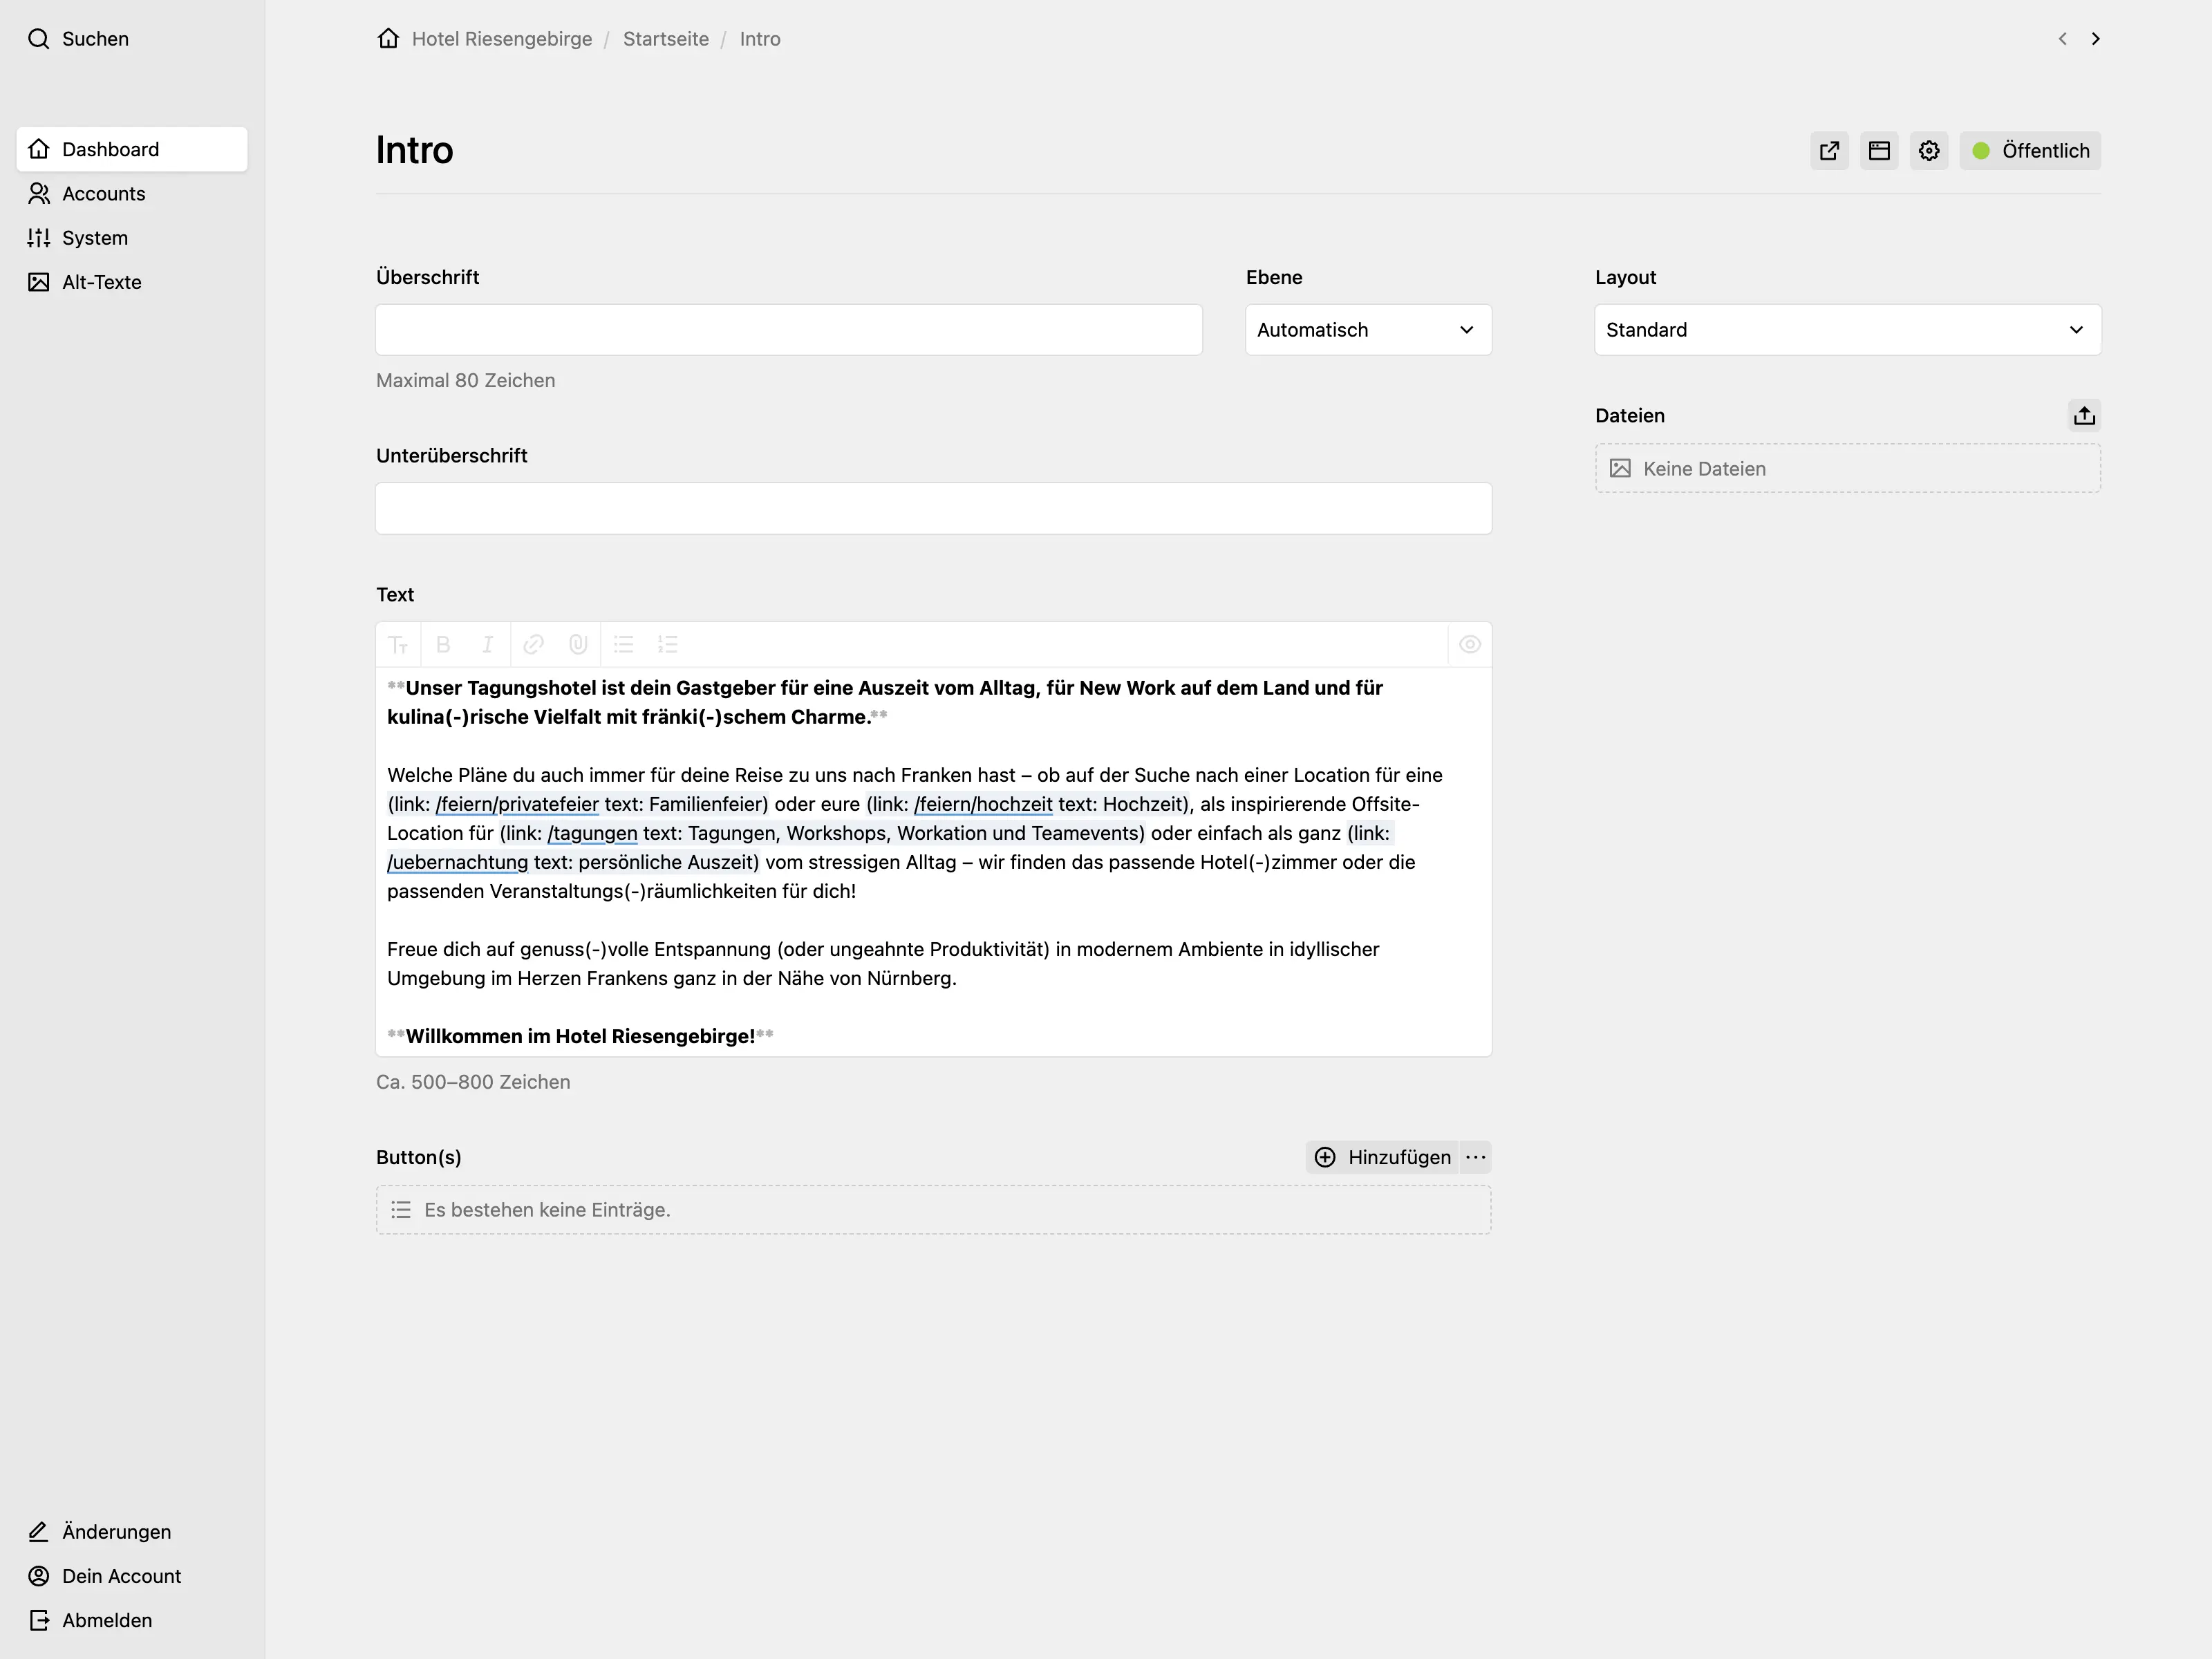The width and height of the screenshot is (2212, 1659).
Task: Click the empty Button(s) entries box
Action: click(934, 1210)
